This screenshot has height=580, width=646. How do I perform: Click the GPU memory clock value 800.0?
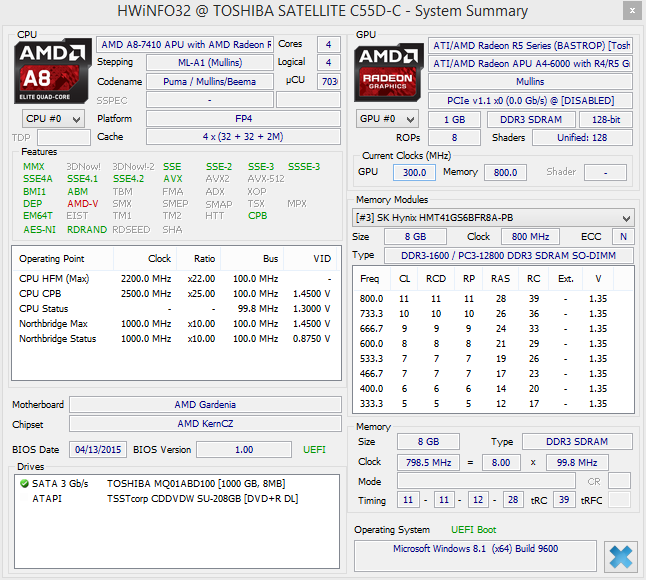(505, 172)
